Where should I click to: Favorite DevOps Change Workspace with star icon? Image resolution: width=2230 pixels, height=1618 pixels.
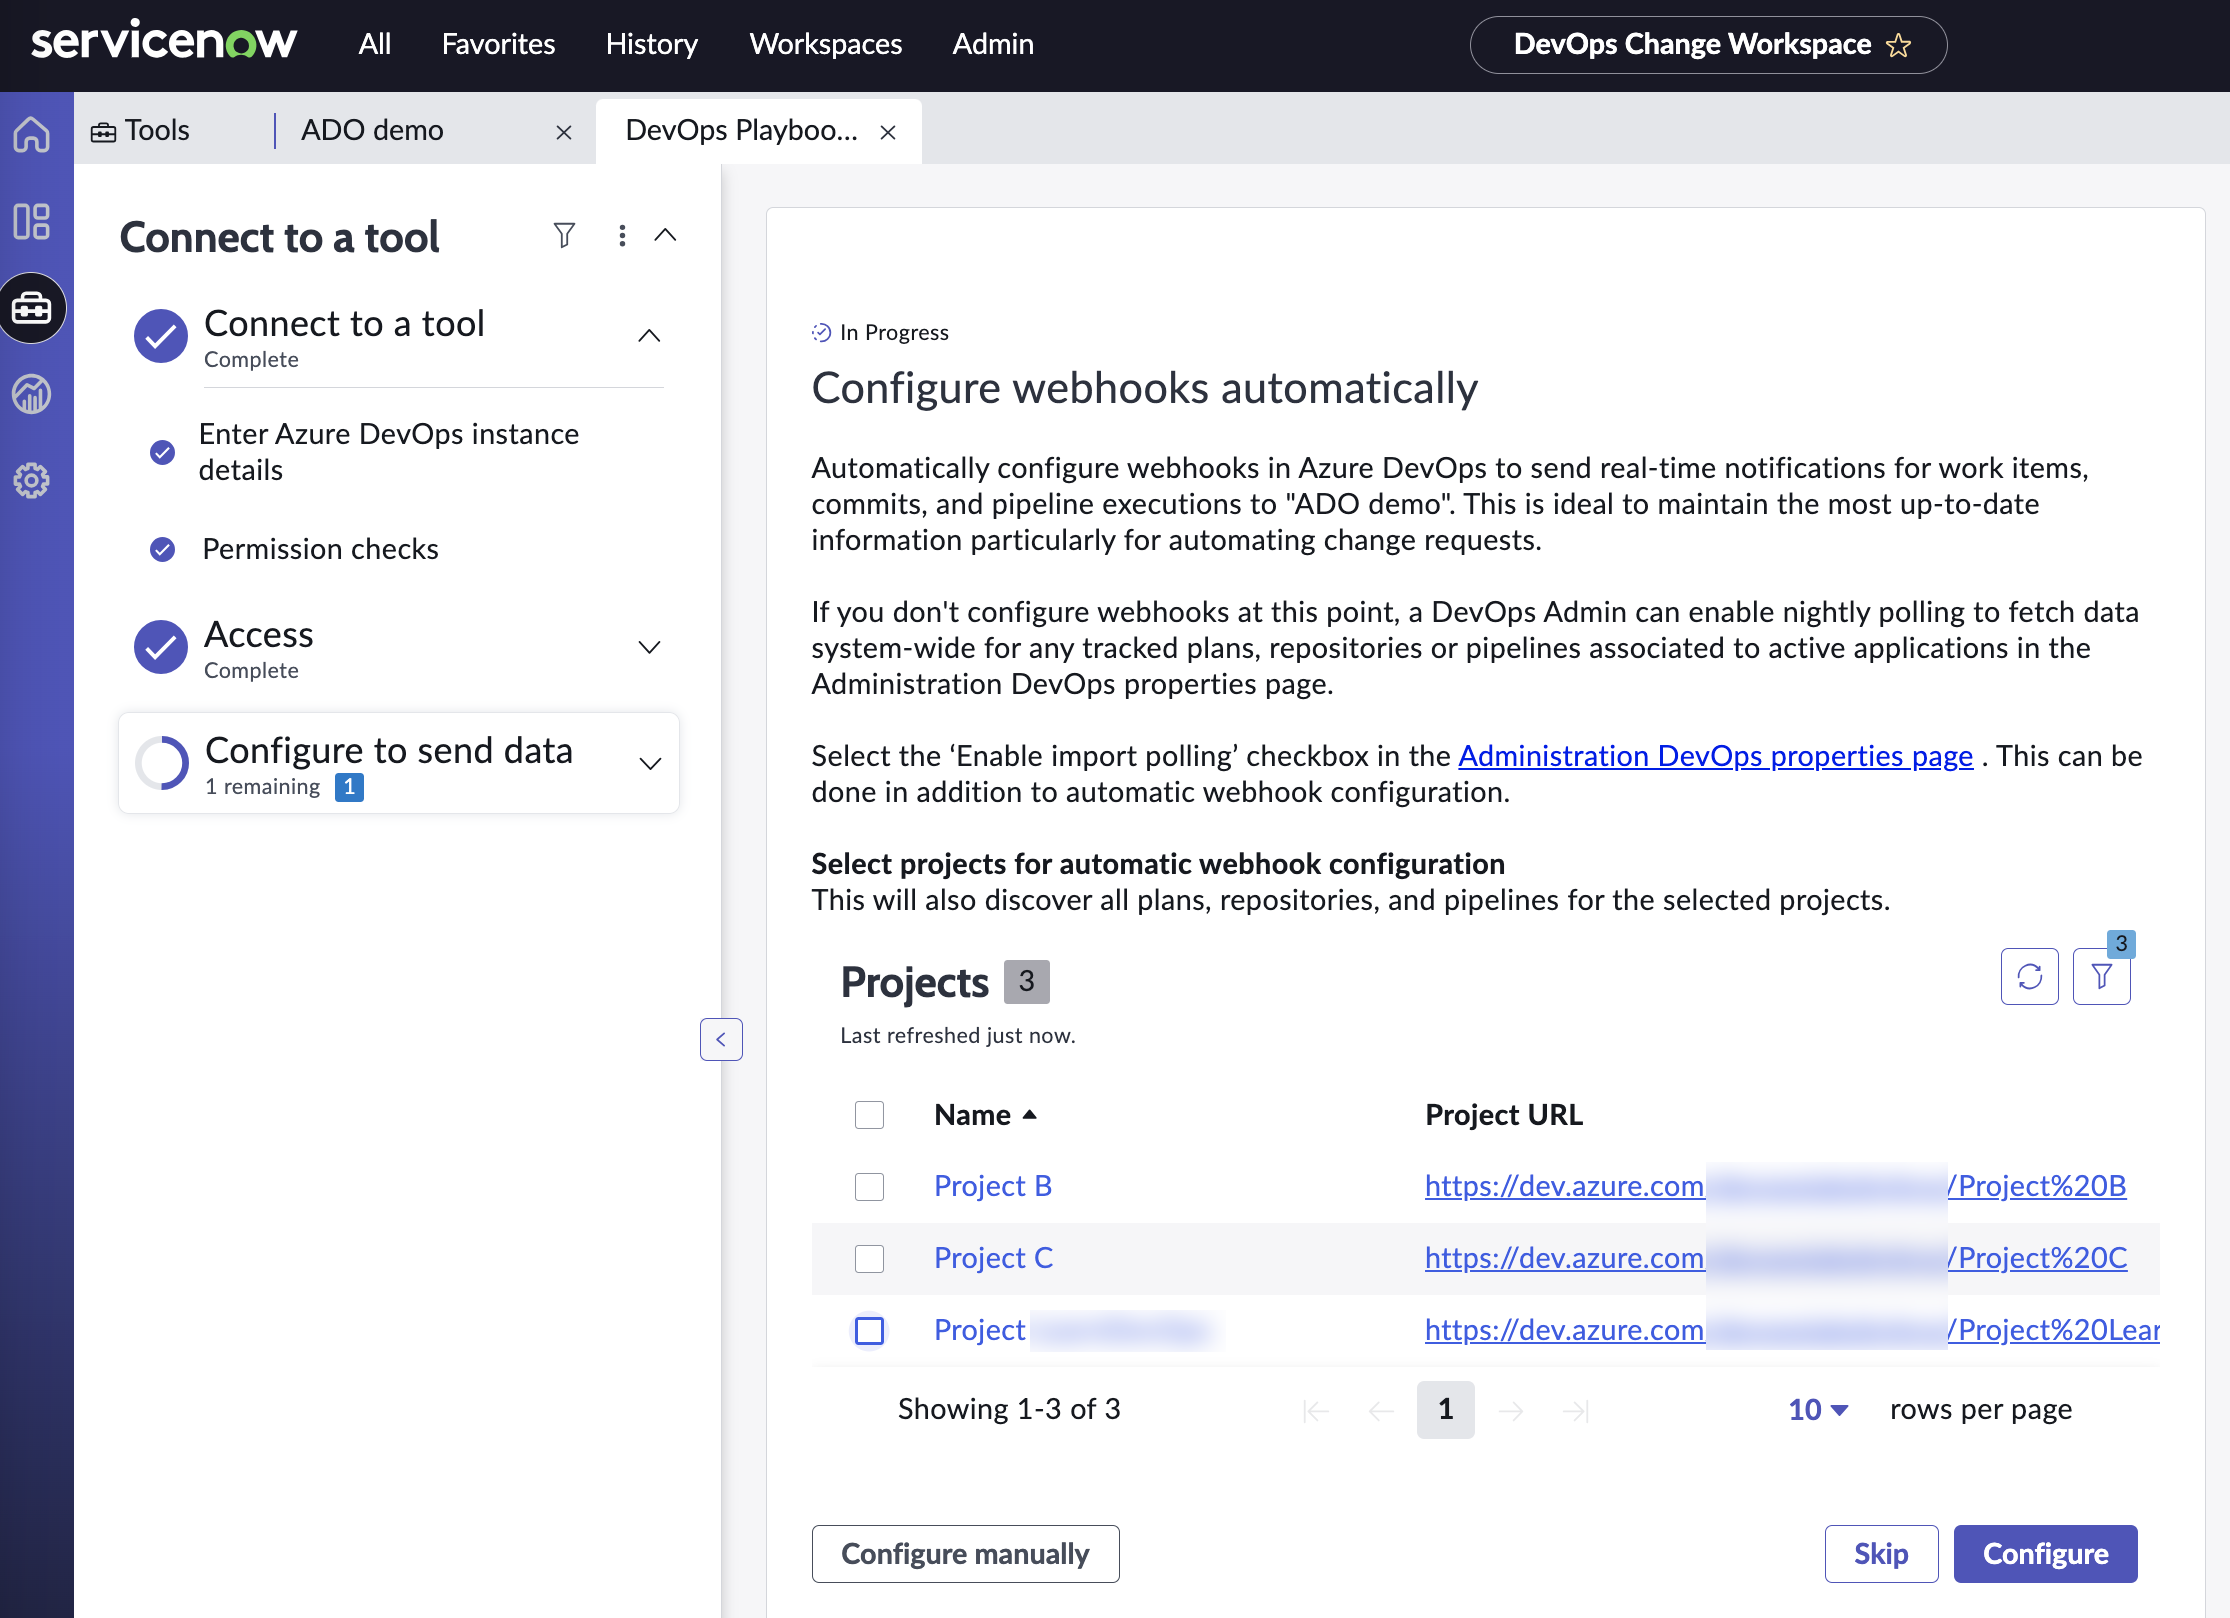tap(1898, 45)
